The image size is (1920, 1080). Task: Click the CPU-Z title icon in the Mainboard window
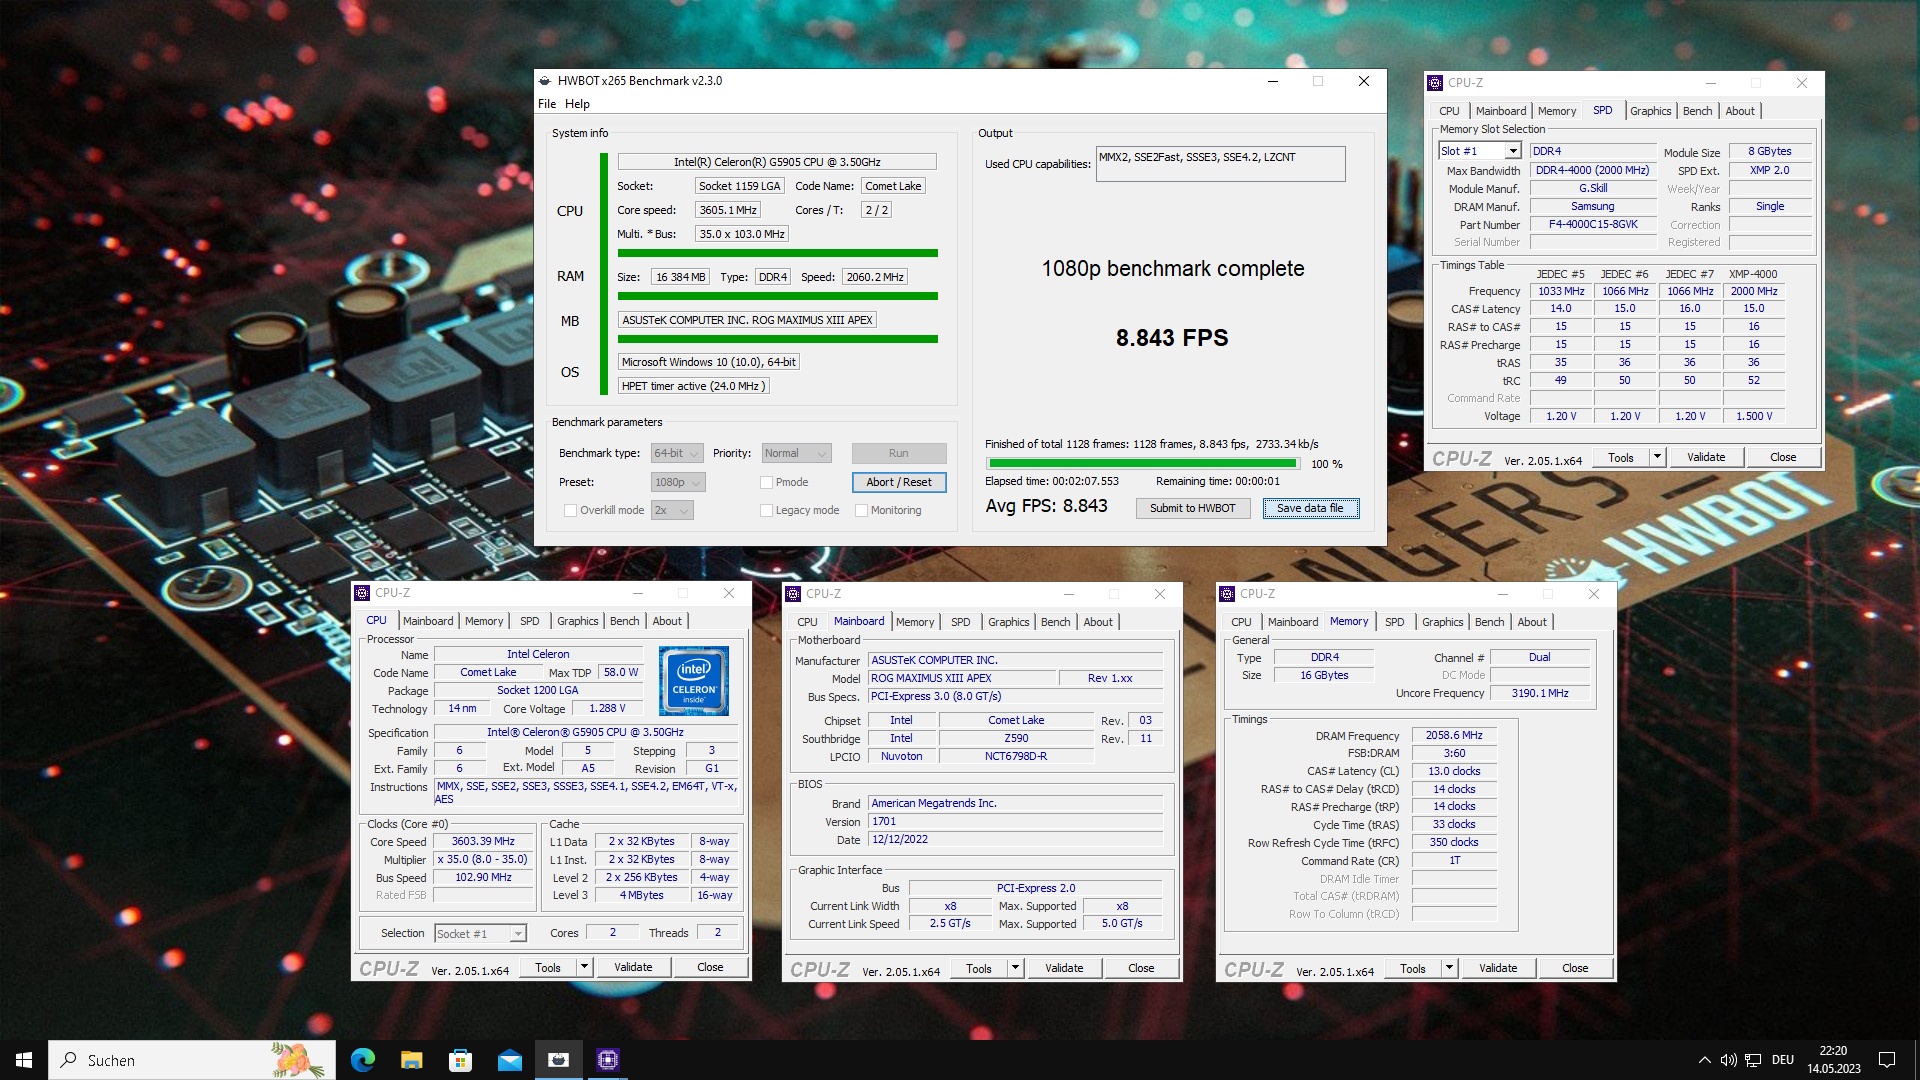coord(793,594)
